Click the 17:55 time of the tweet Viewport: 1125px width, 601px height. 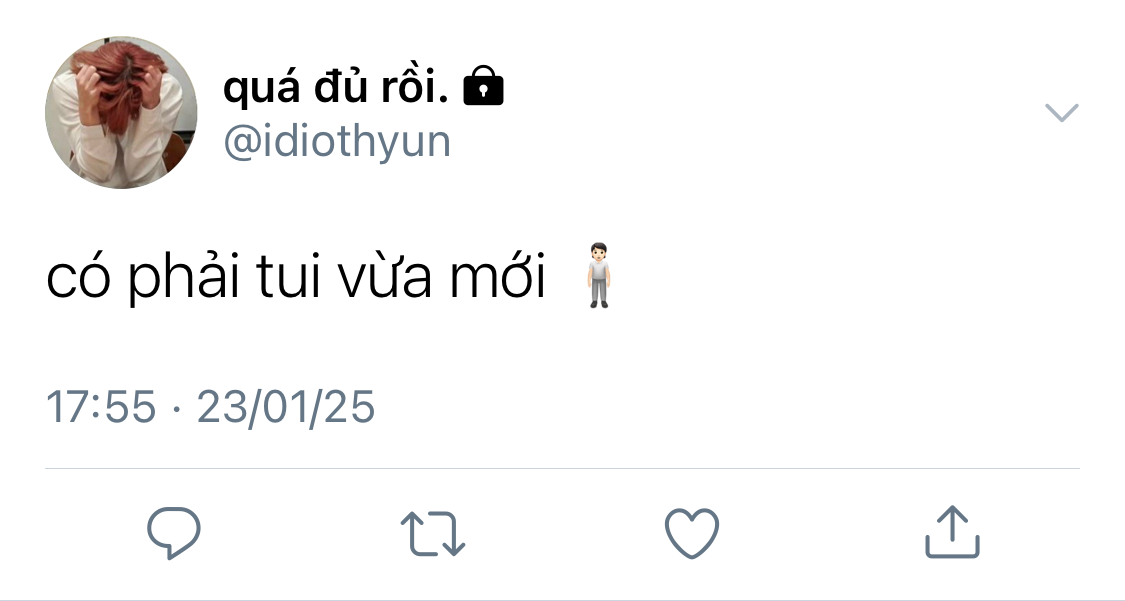click(x=101, y=407)
